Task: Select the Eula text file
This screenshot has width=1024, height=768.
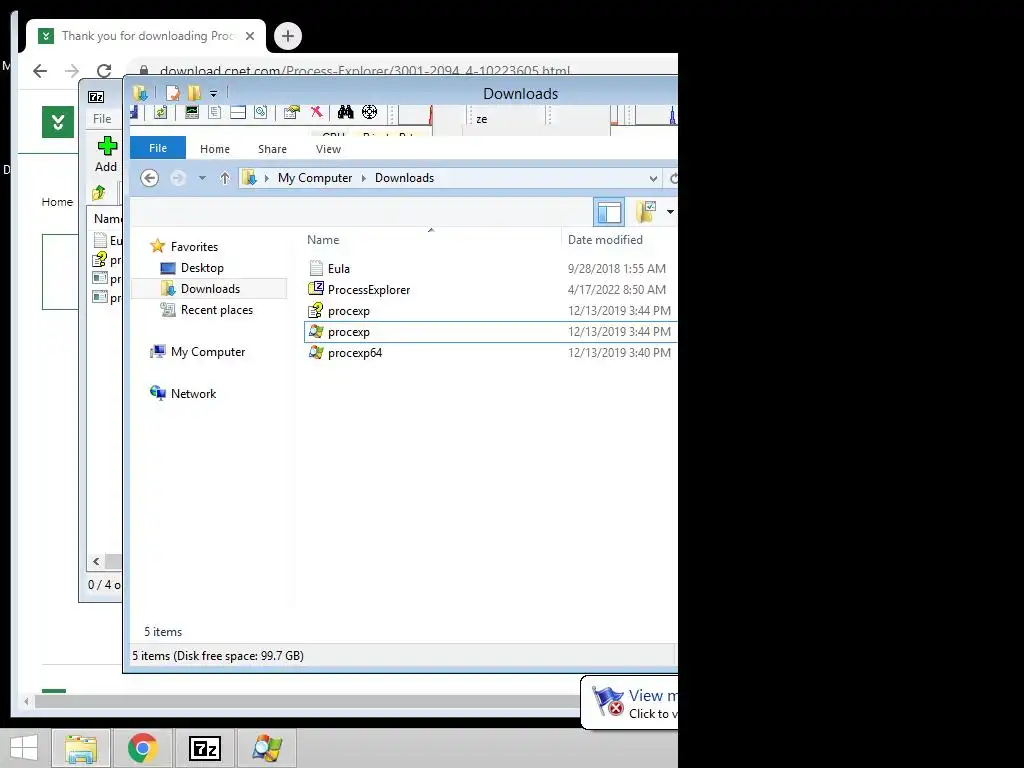Action: click(x=338, y=268)
